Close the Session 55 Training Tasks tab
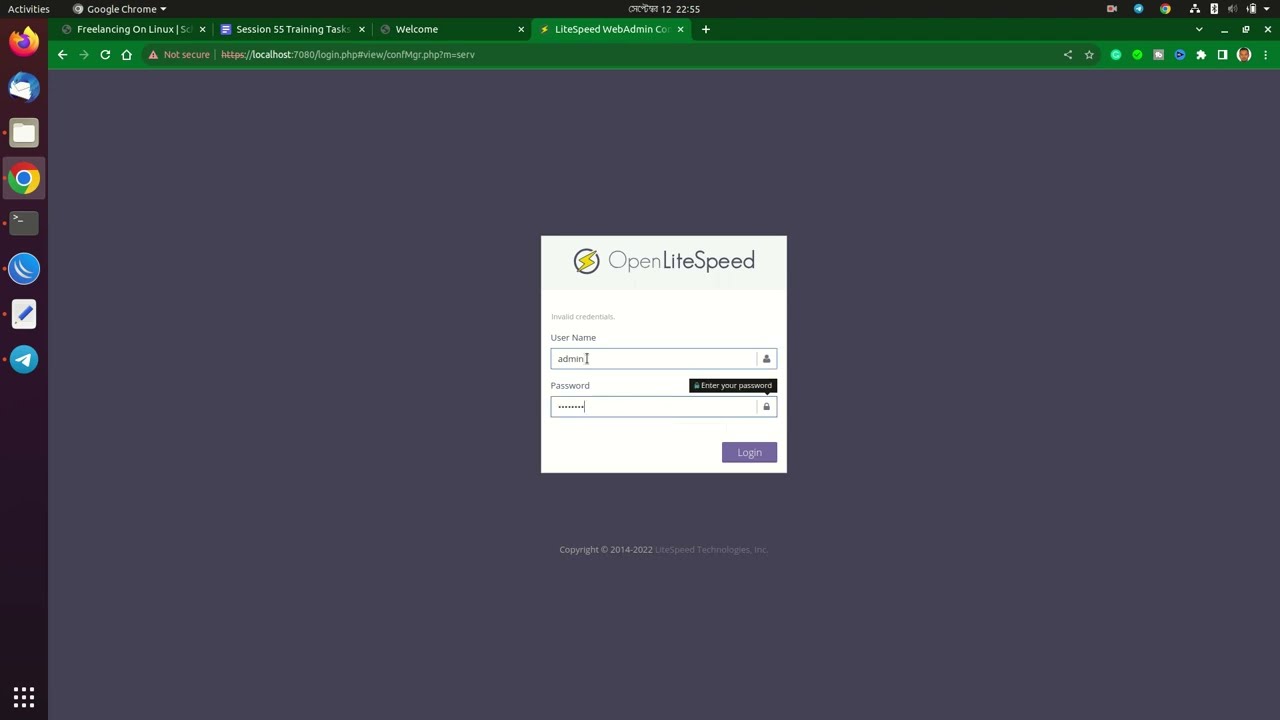1280x720 pixels. pos(362,29)
